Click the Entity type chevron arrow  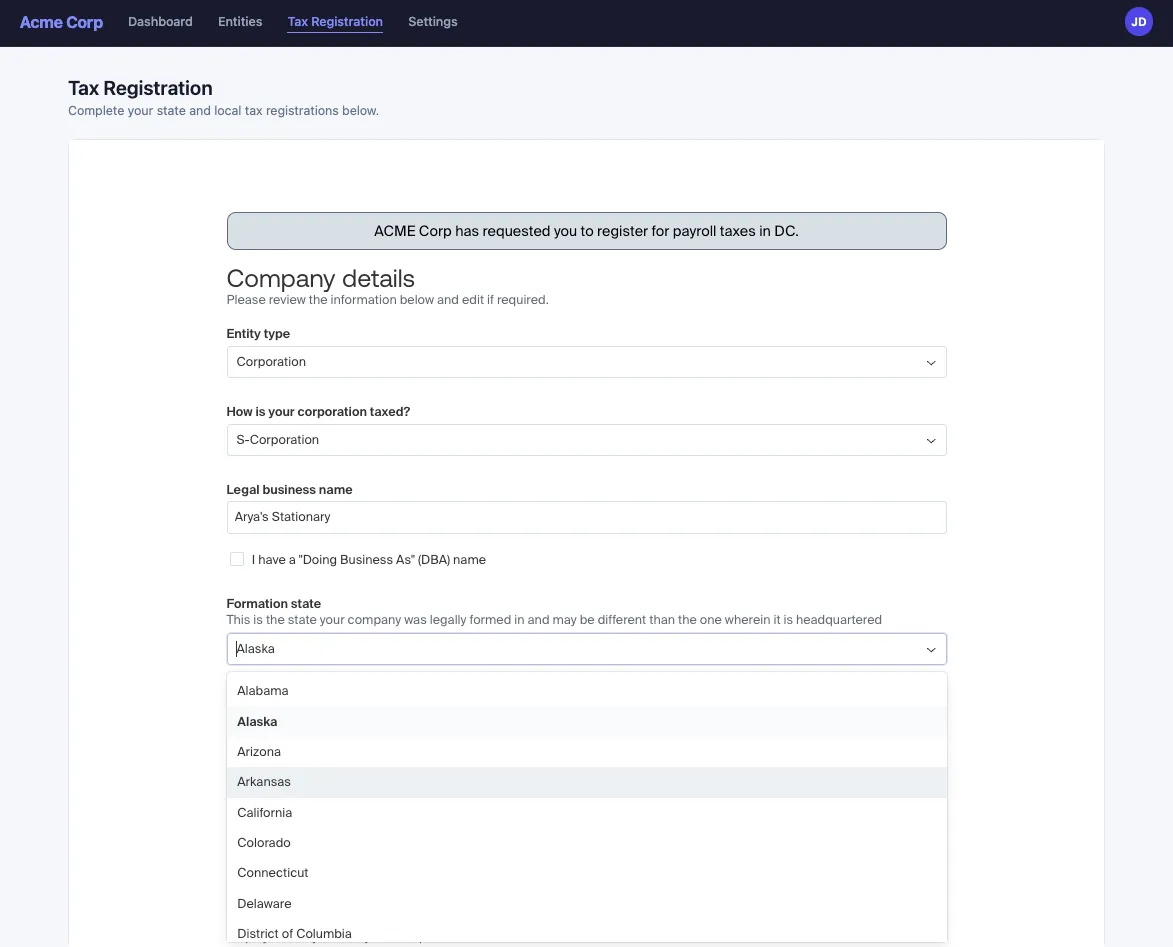[x=931, y=363]
